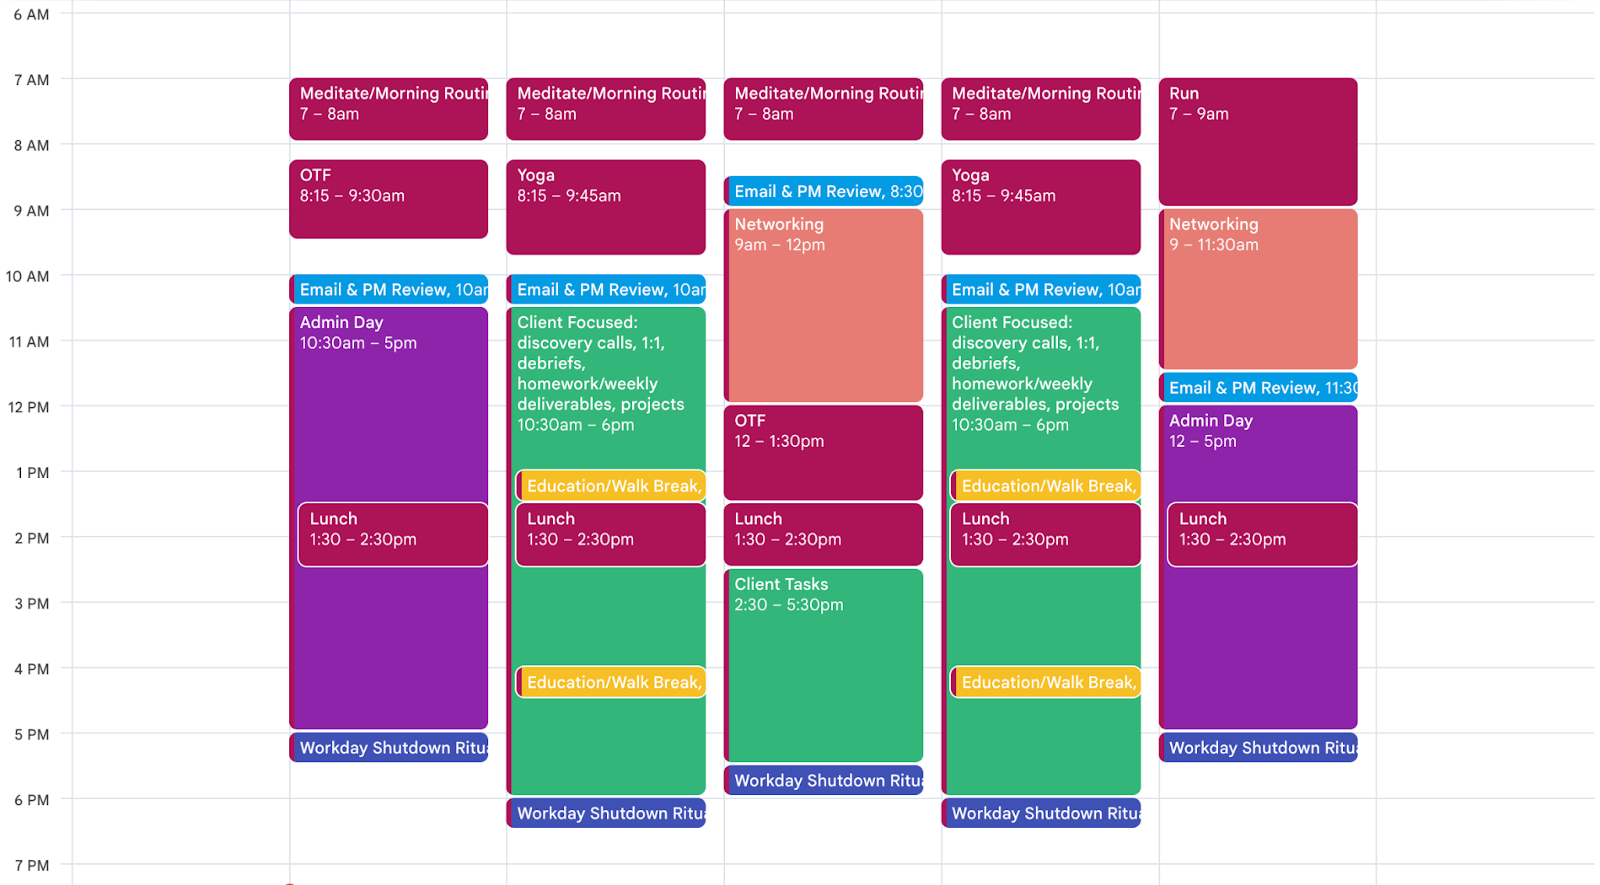Click the 6 PM time label
This screenshot has width=1600, height=885.
[x=32, y=800]
